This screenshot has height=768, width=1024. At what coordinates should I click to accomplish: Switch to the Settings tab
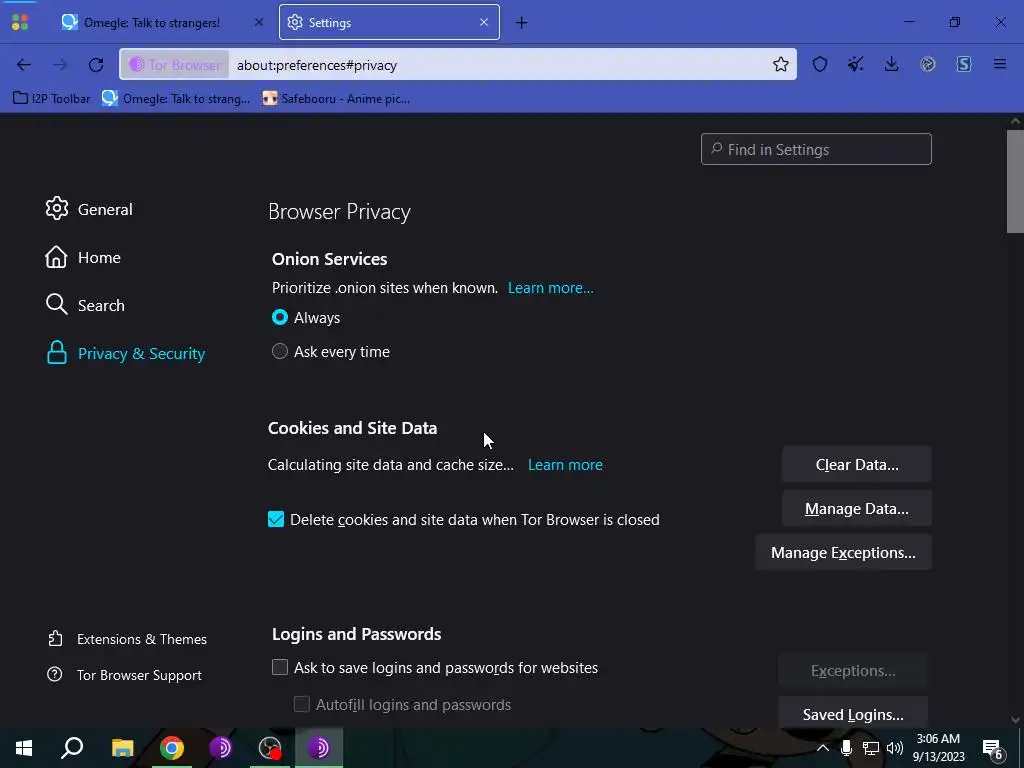click(389, 22)
